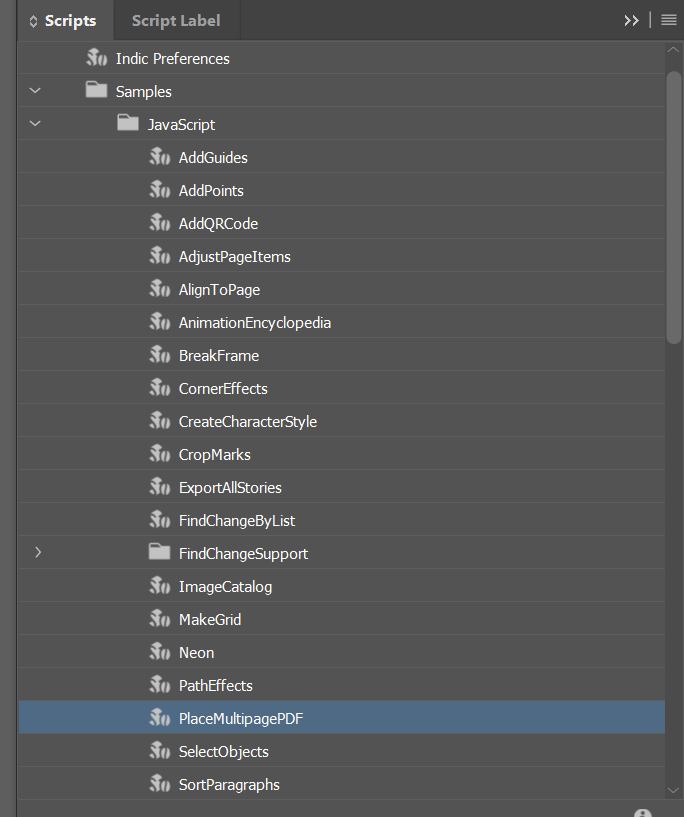Screen dimensions: 684x817
Task: Click the AddQRCode script icon
Action: [160, 223]
